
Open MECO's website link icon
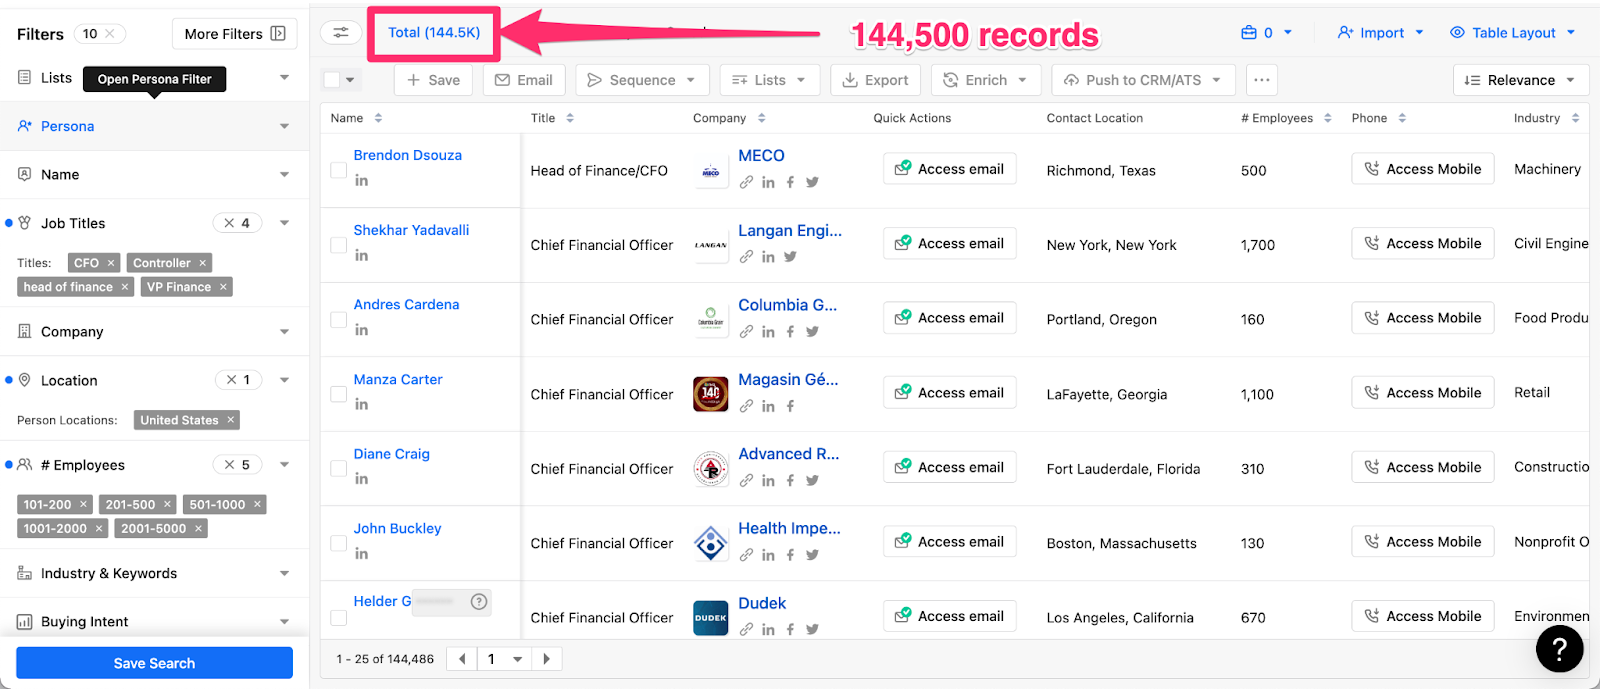(x=747, y=182)
